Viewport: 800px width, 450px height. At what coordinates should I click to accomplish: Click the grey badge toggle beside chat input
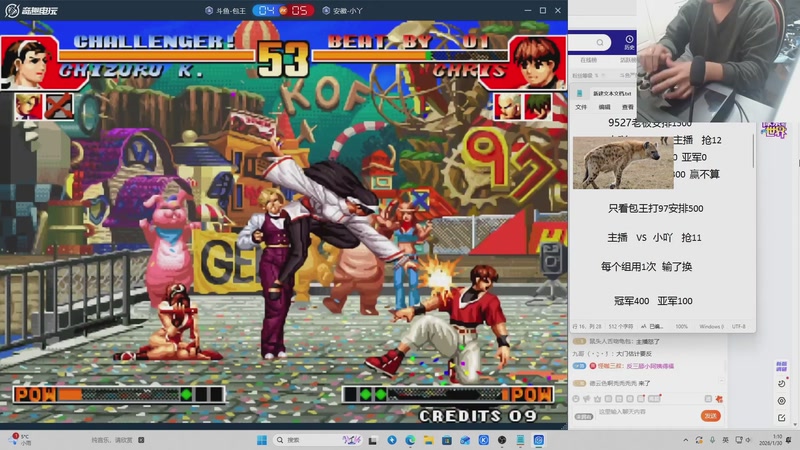[x=584, y=416]
